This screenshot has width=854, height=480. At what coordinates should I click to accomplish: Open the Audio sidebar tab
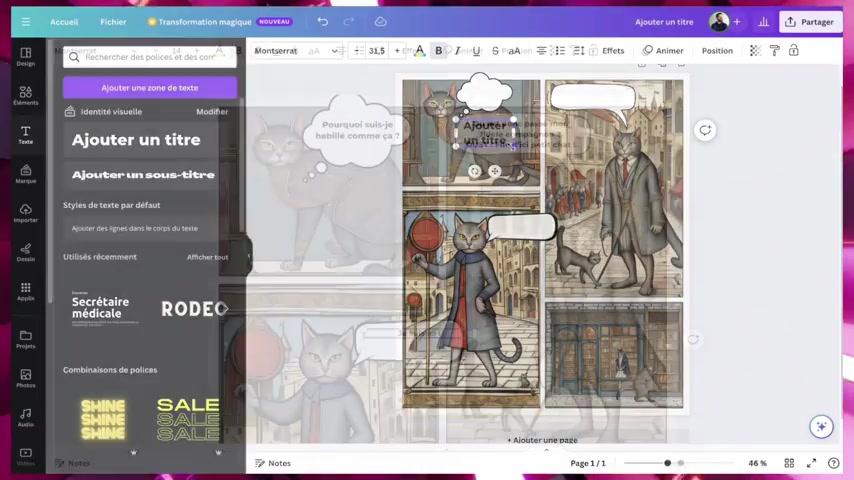26,417
